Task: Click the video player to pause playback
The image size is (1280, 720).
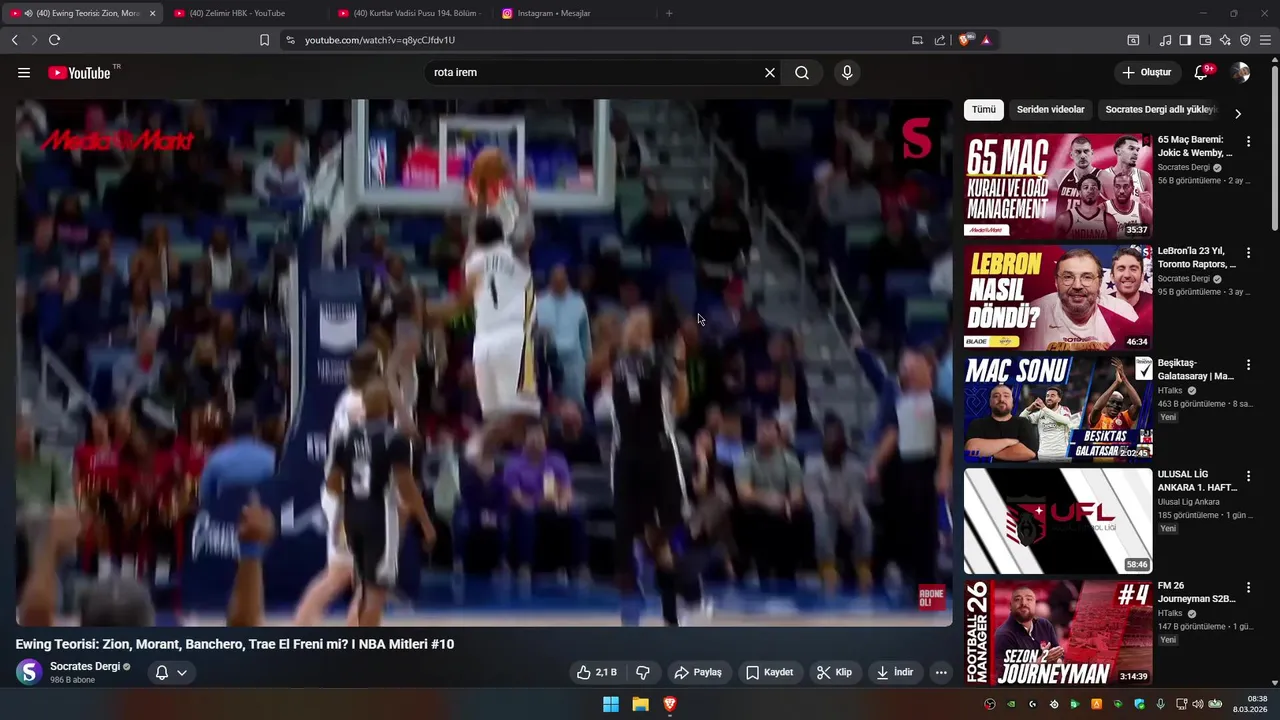Action: 484,362
